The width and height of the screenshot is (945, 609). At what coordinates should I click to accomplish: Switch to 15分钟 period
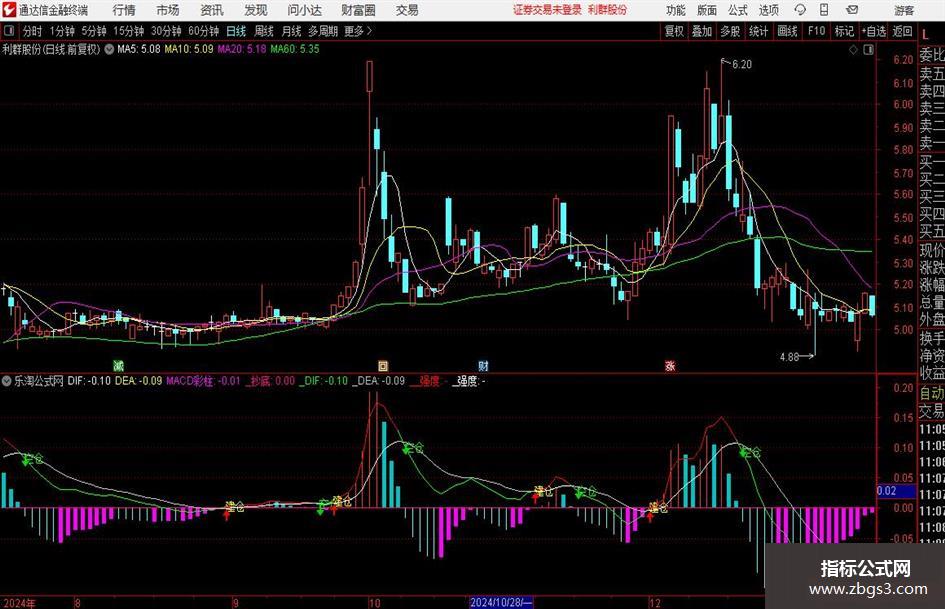[128, 31]
